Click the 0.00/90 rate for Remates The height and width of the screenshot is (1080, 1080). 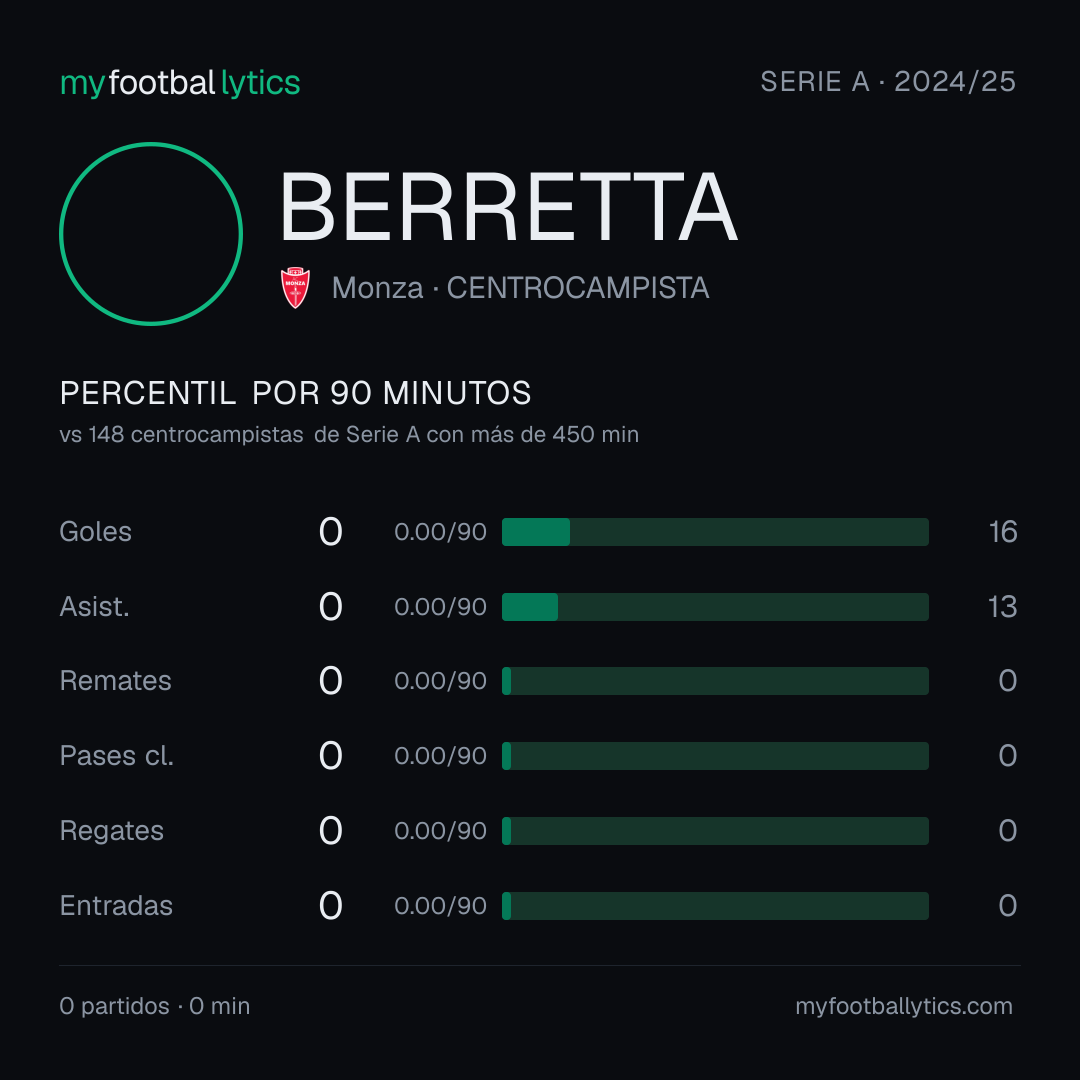(440, 681)
